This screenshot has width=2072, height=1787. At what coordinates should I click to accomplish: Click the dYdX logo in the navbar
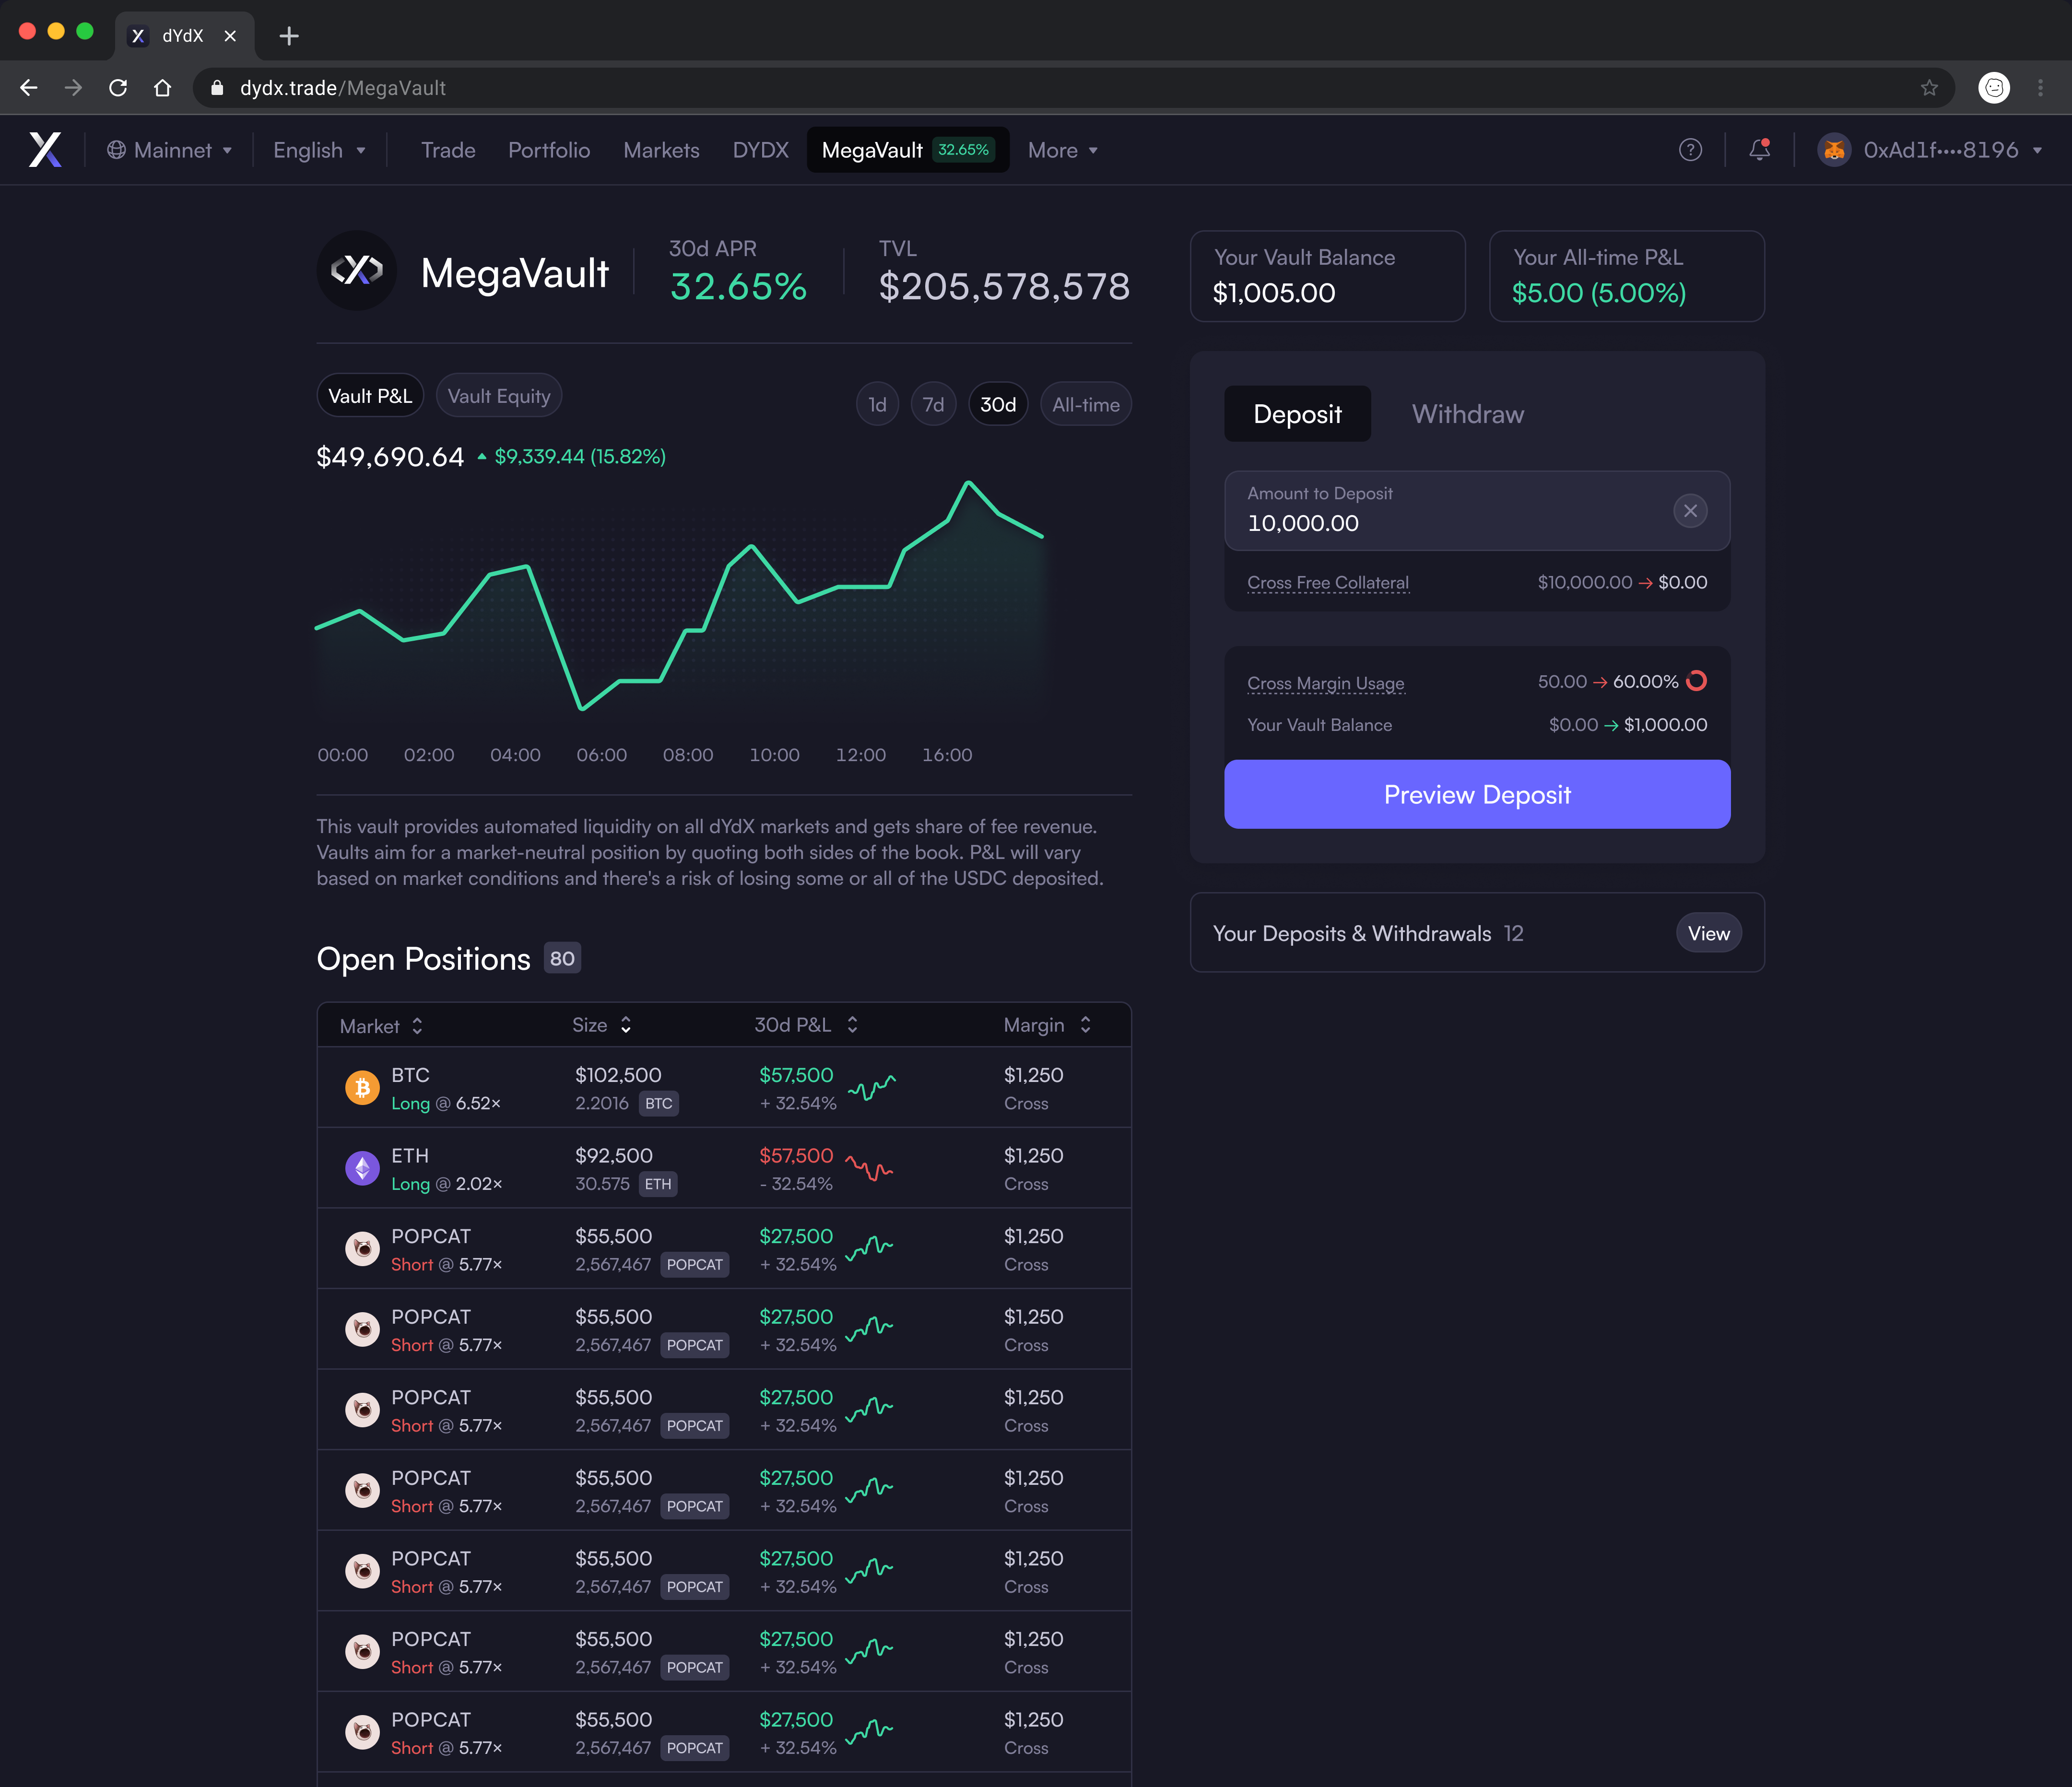(45, 150)
